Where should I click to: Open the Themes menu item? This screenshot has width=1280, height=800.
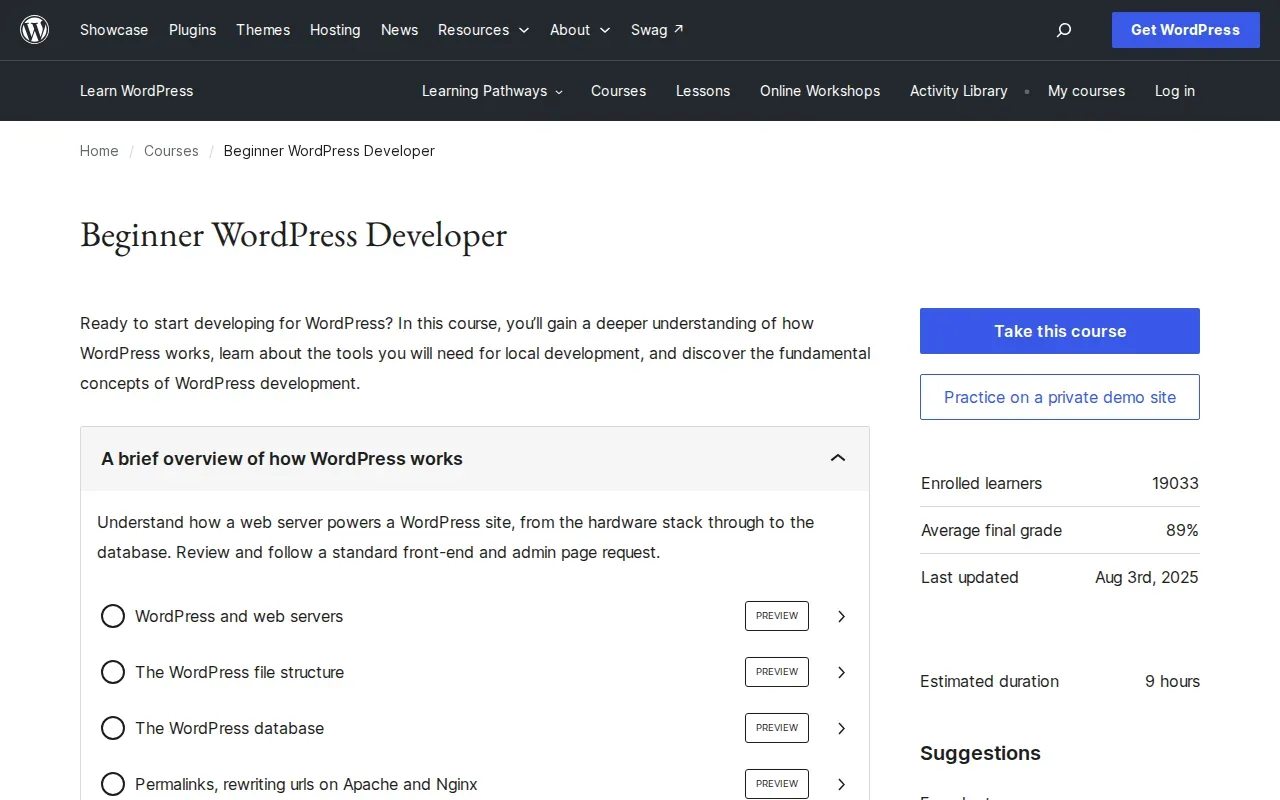(x=263, y=30)
